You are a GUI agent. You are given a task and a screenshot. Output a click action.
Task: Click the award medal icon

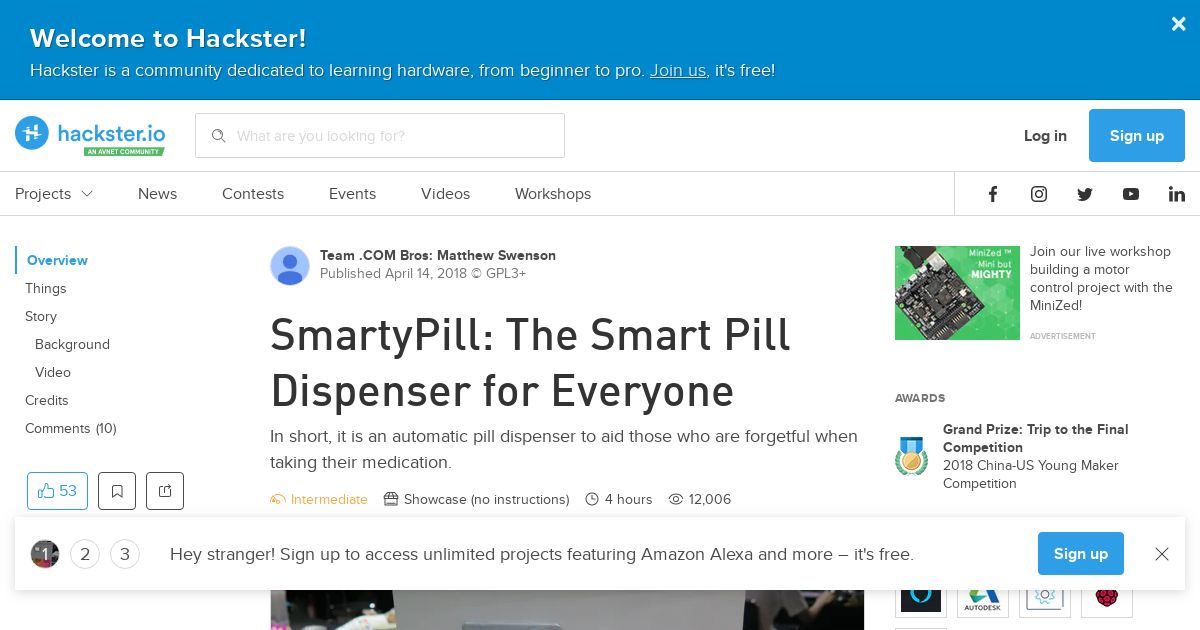tap(911, 456)
